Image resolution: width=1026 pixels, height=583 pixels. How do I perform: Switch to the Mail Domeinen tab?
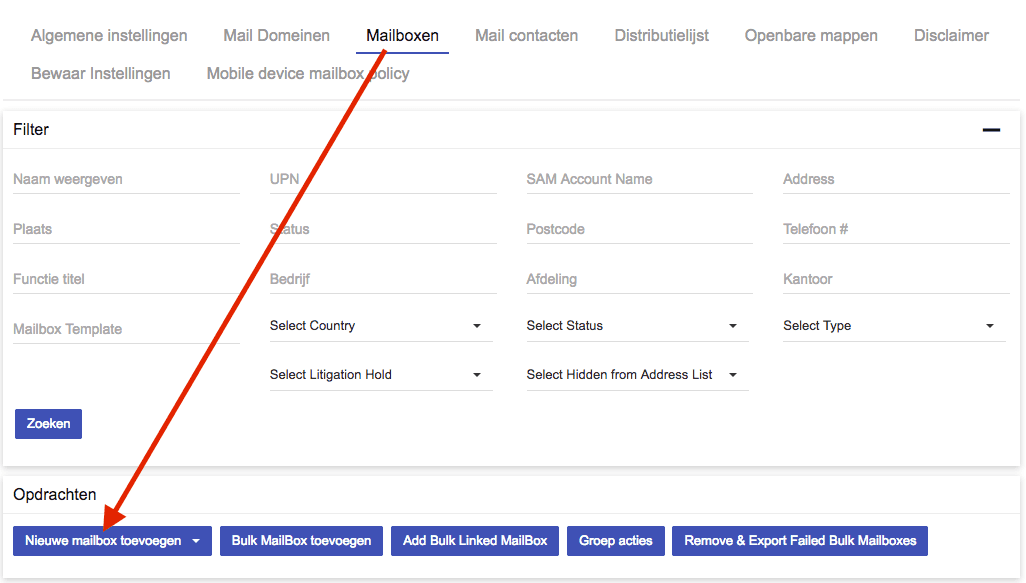276,35
